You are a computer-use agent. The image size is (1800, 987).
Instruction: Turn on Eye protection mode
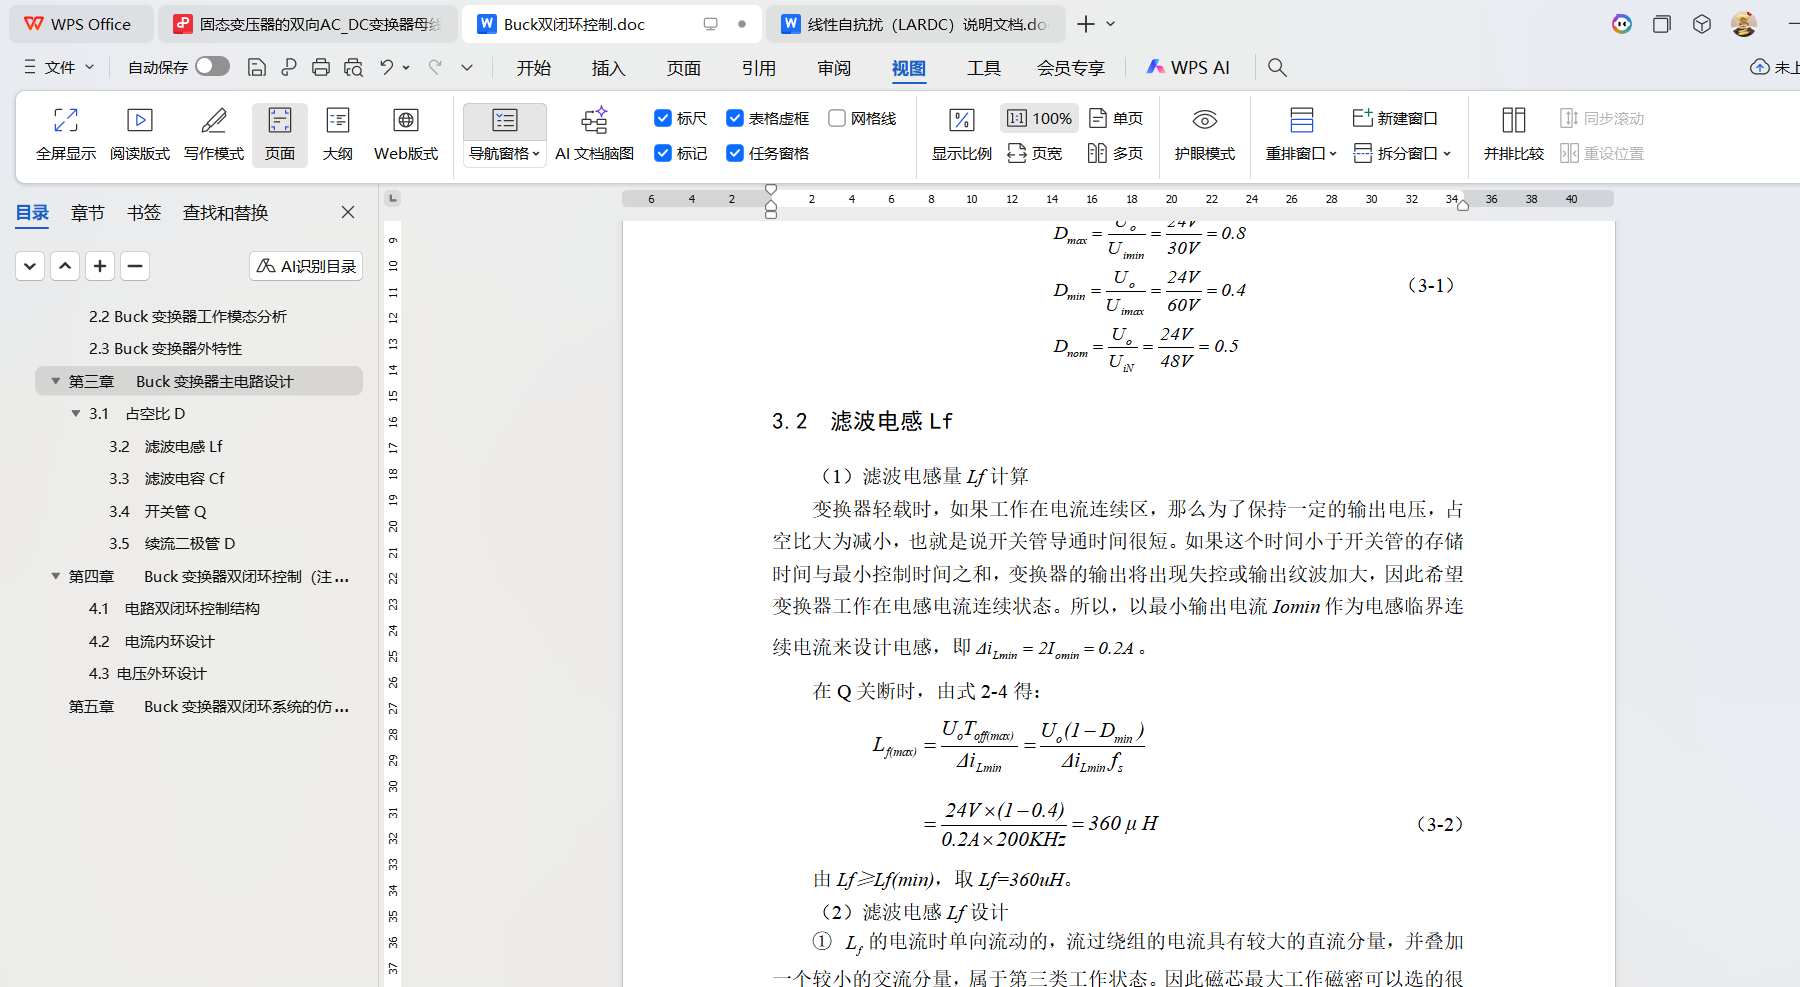(x=1204, y=133)
